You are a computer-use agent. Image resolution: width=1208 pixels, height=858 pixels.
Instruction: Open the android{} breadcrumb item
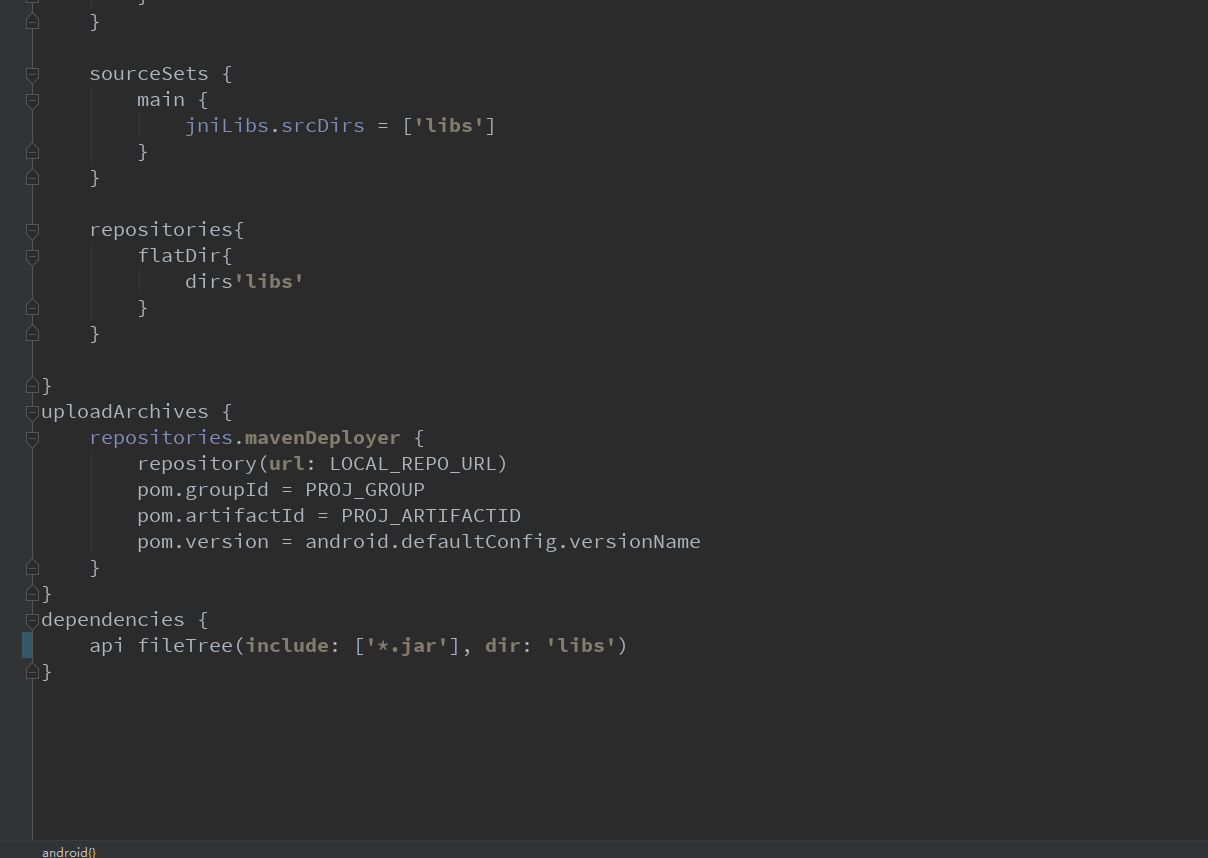point(68,851)
